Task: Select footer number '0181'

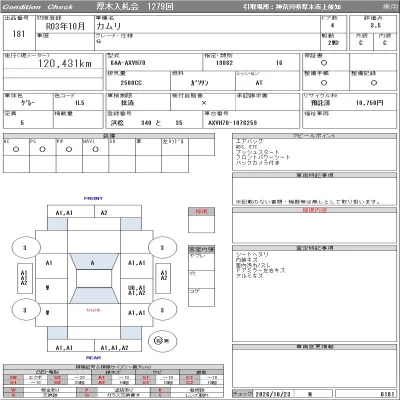Action: [387, 394]
